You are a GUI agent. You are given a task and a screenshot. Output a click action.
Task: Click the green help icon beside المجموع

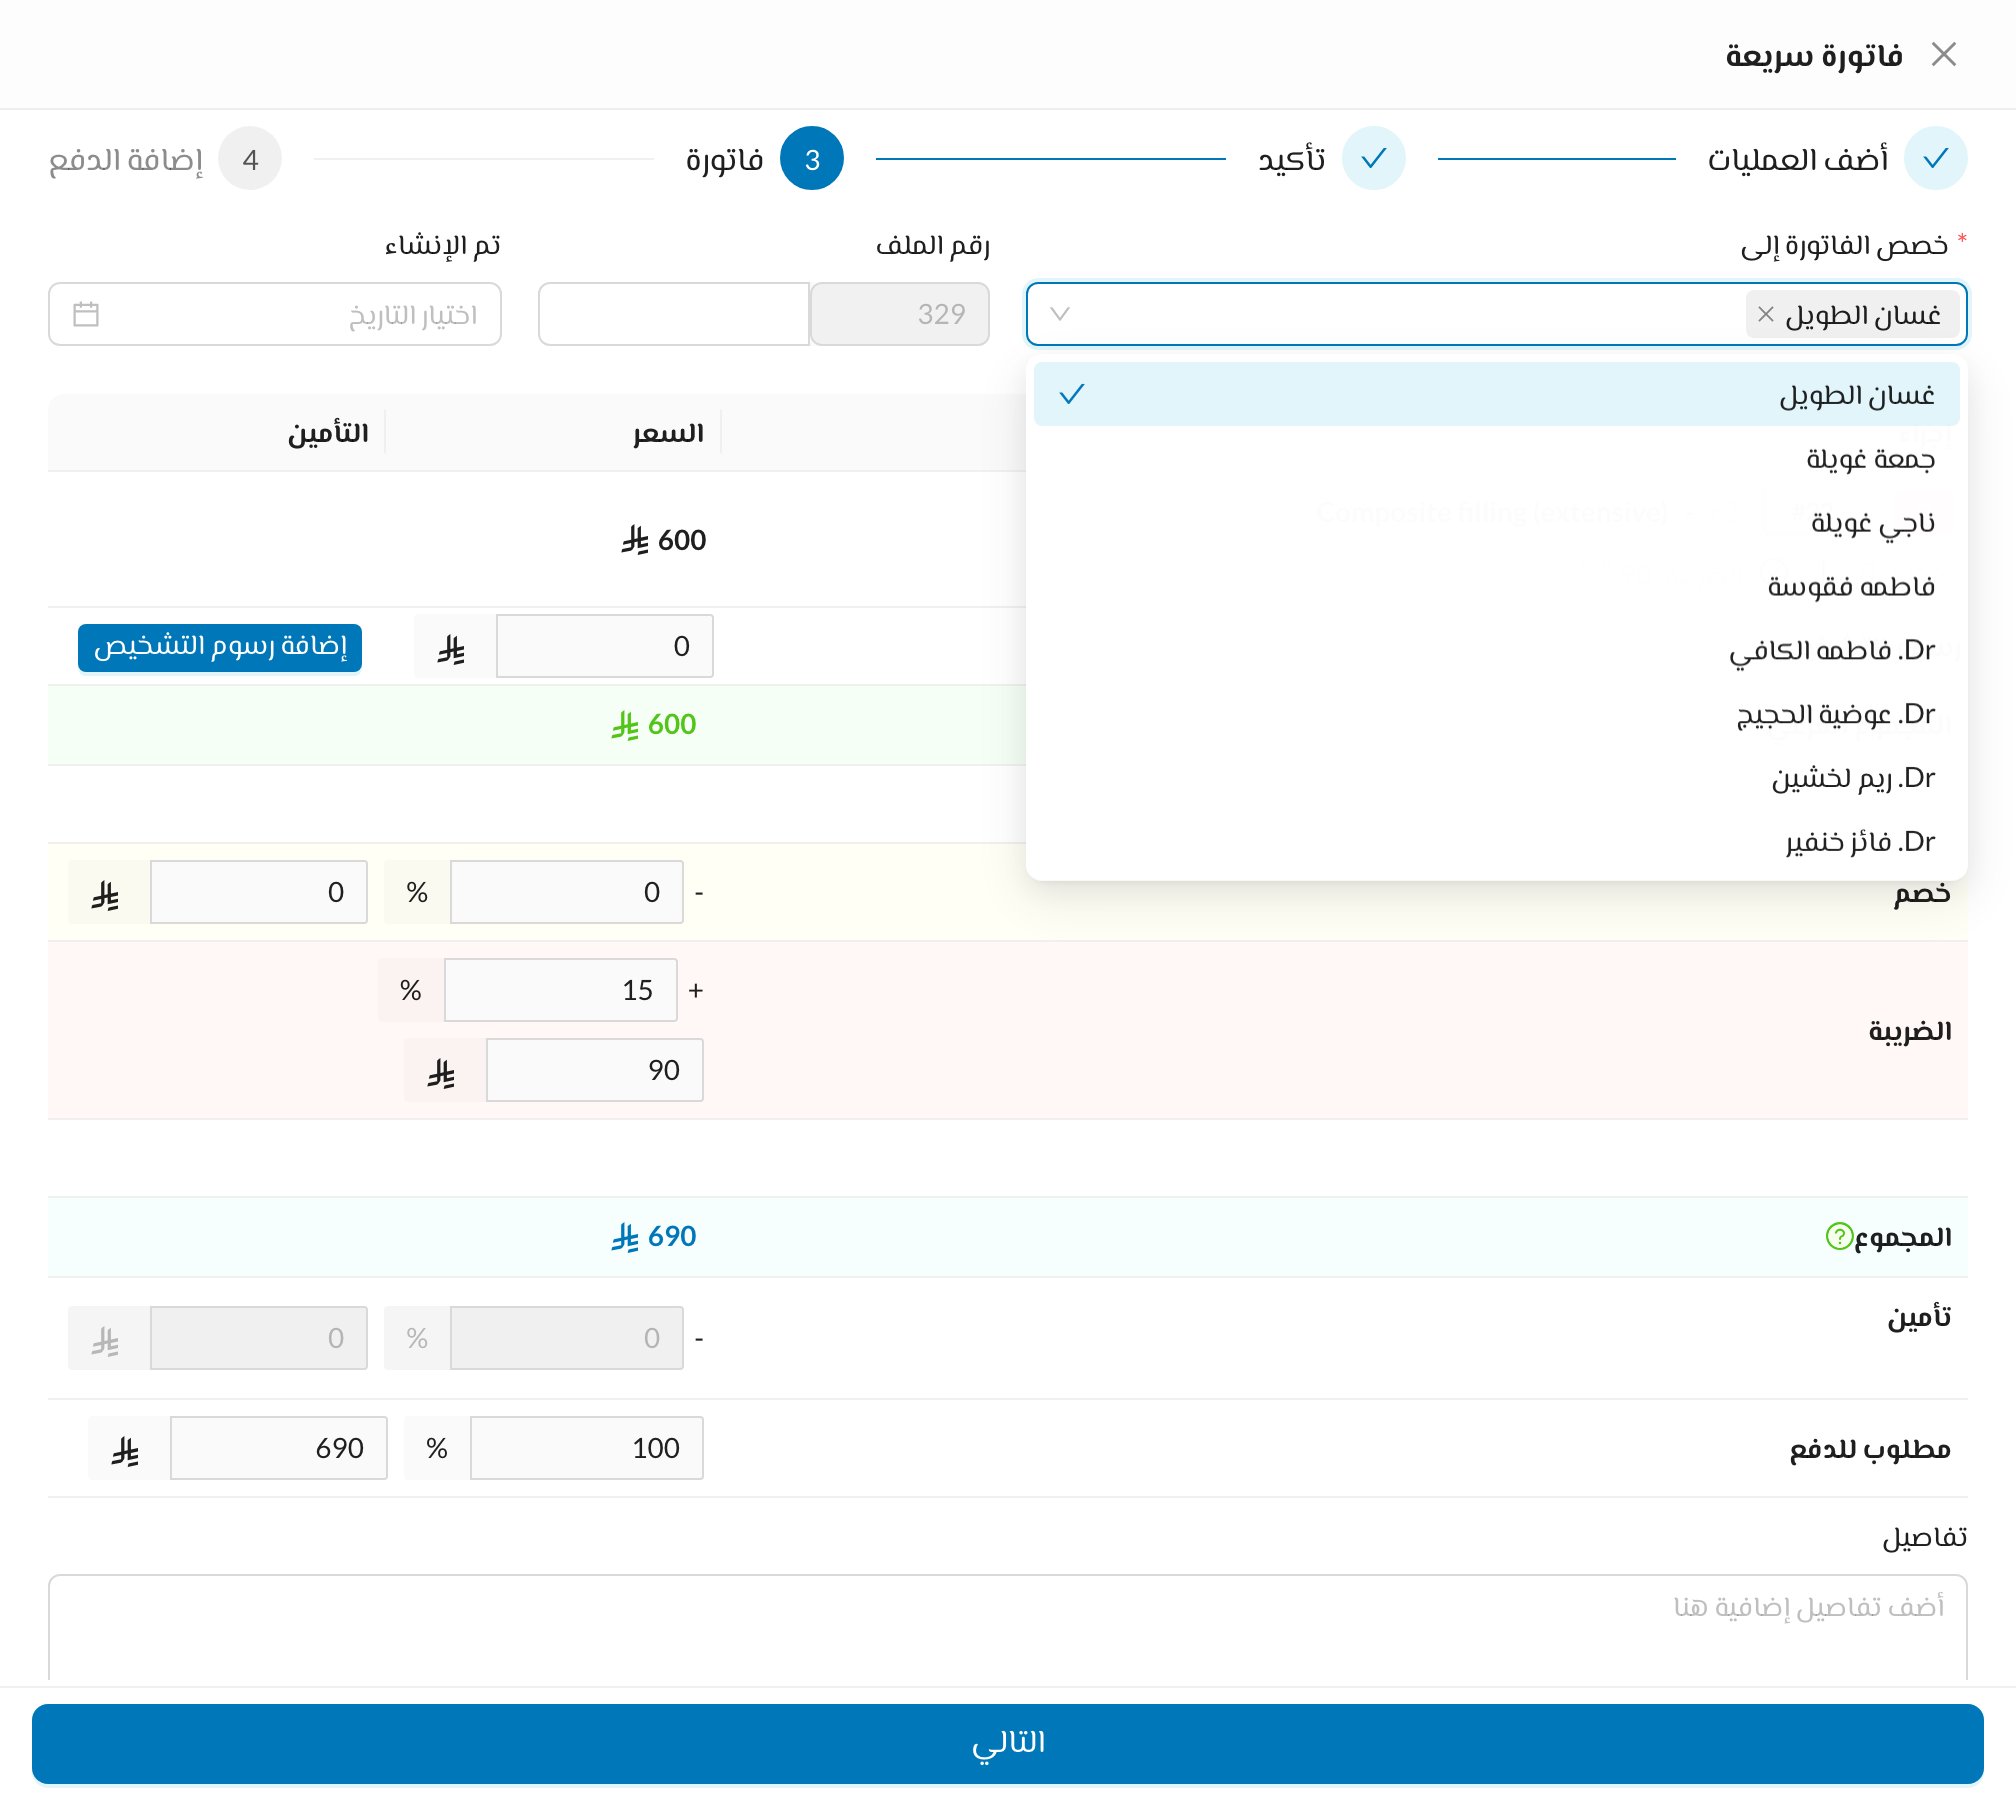[x=1838, y=1236]
